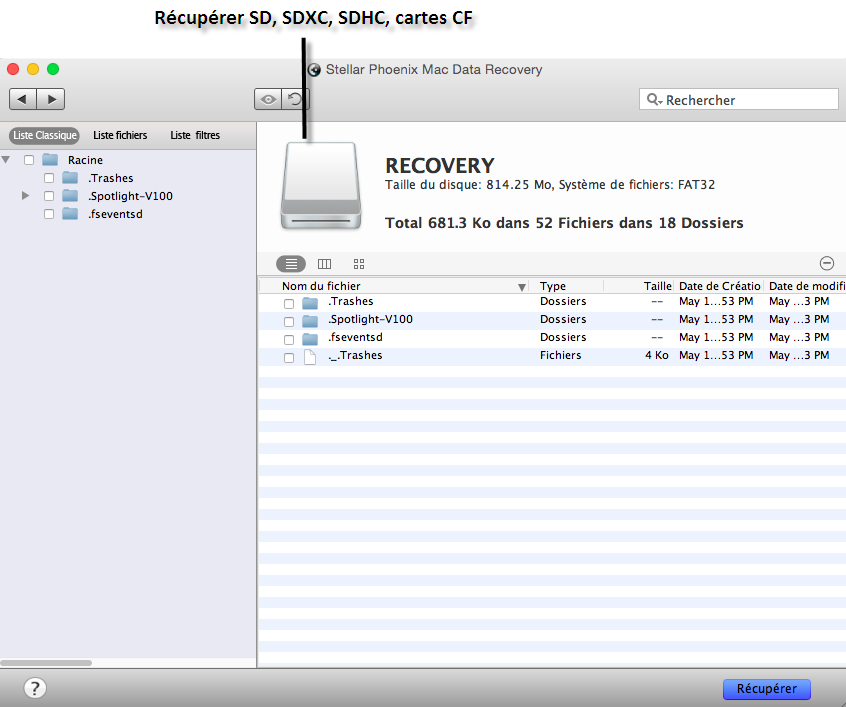Select .Trashes name in sidebar tree
846x707 pixels.
tap(111, 178)
